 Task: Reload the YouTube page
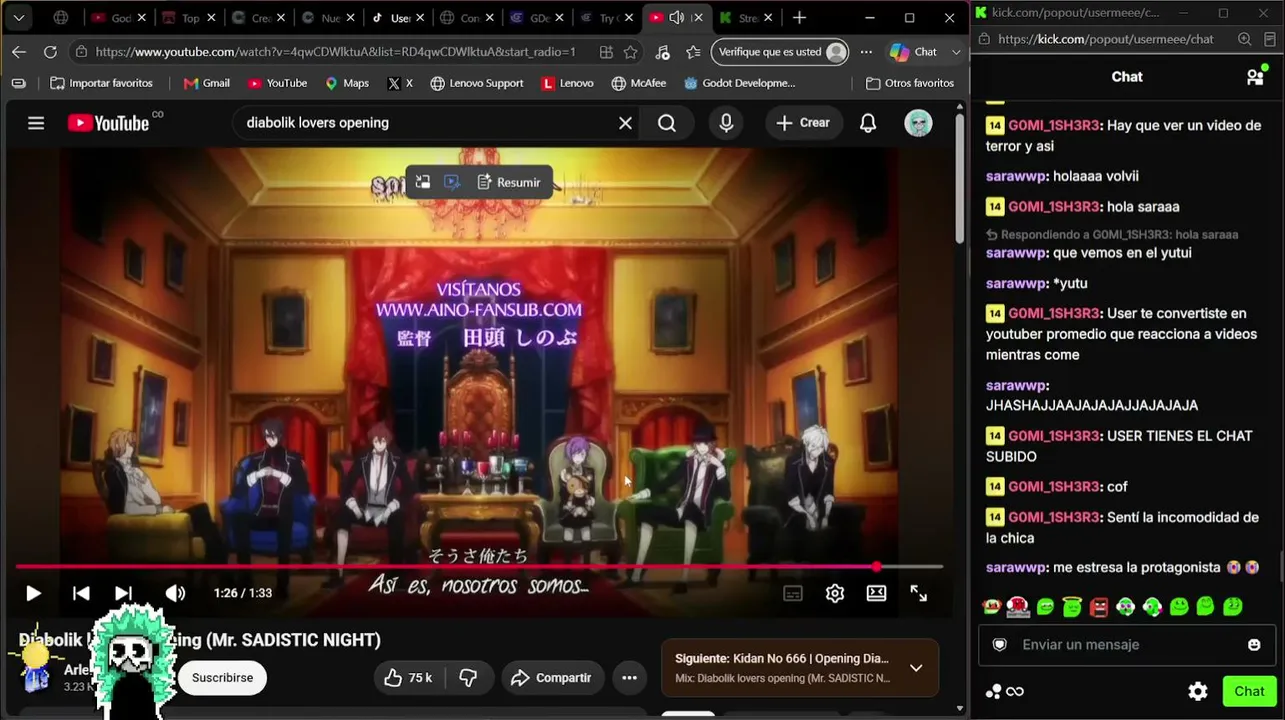coord(50,52)
